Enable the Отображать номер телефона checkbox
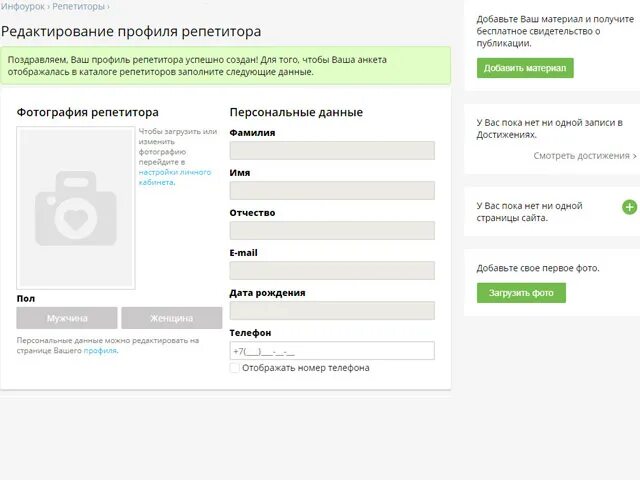This screenshot has height=480, width=640. (x=234, y=368)
